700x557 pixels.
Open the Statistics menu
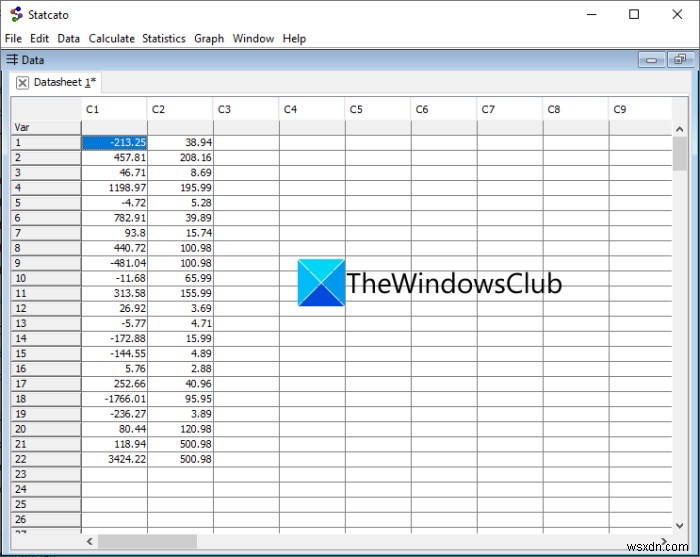[164, 38]
